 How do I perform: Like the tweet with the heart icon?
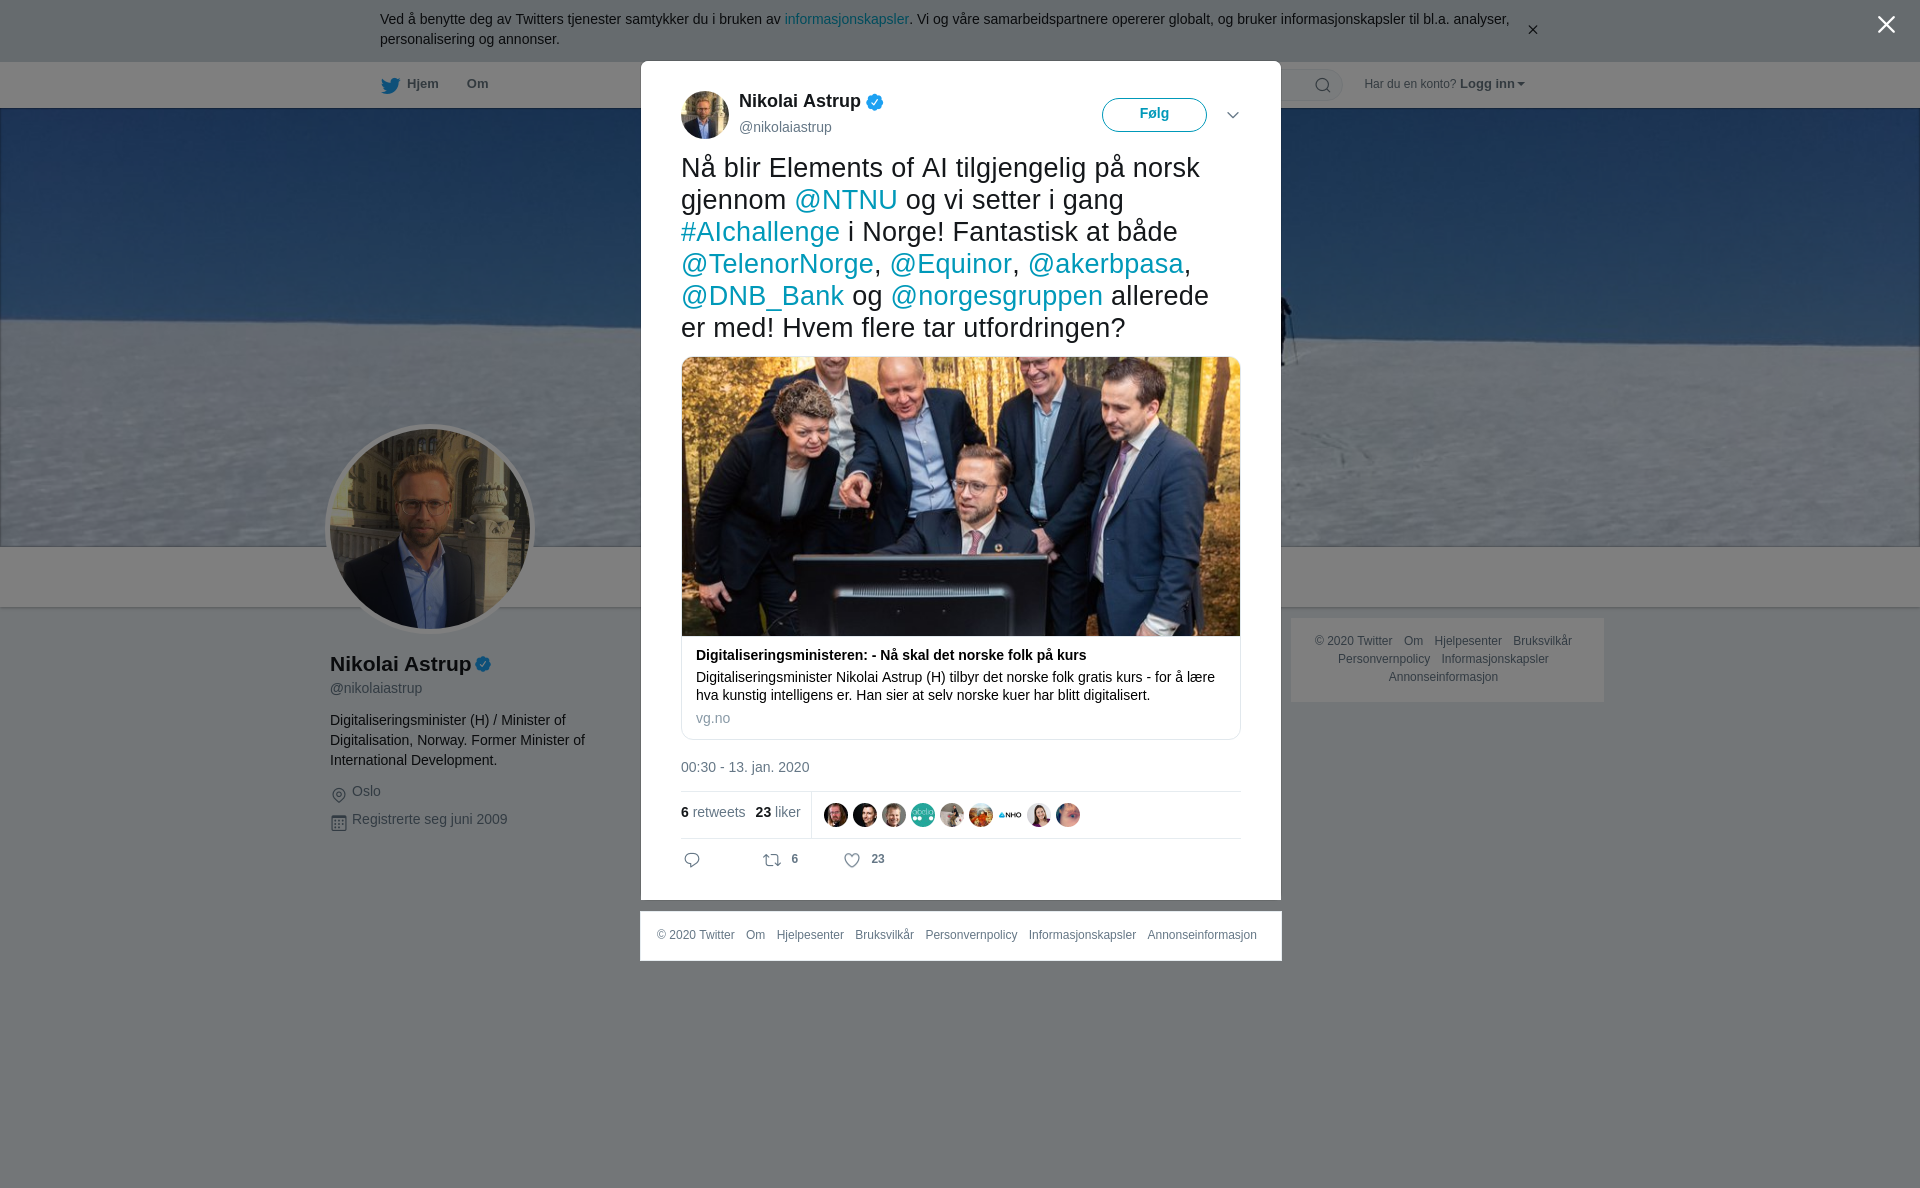tap(852, 860)
